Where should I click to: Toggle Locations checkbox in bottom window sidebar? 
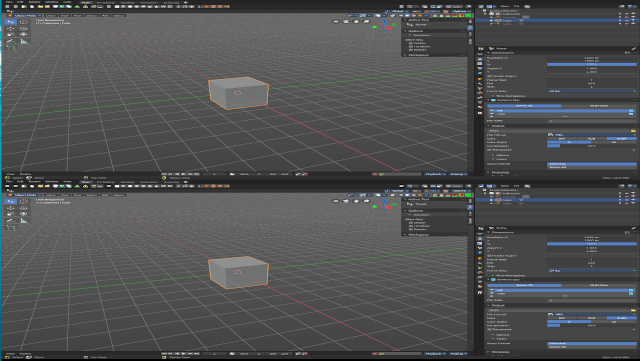[411, 226]
